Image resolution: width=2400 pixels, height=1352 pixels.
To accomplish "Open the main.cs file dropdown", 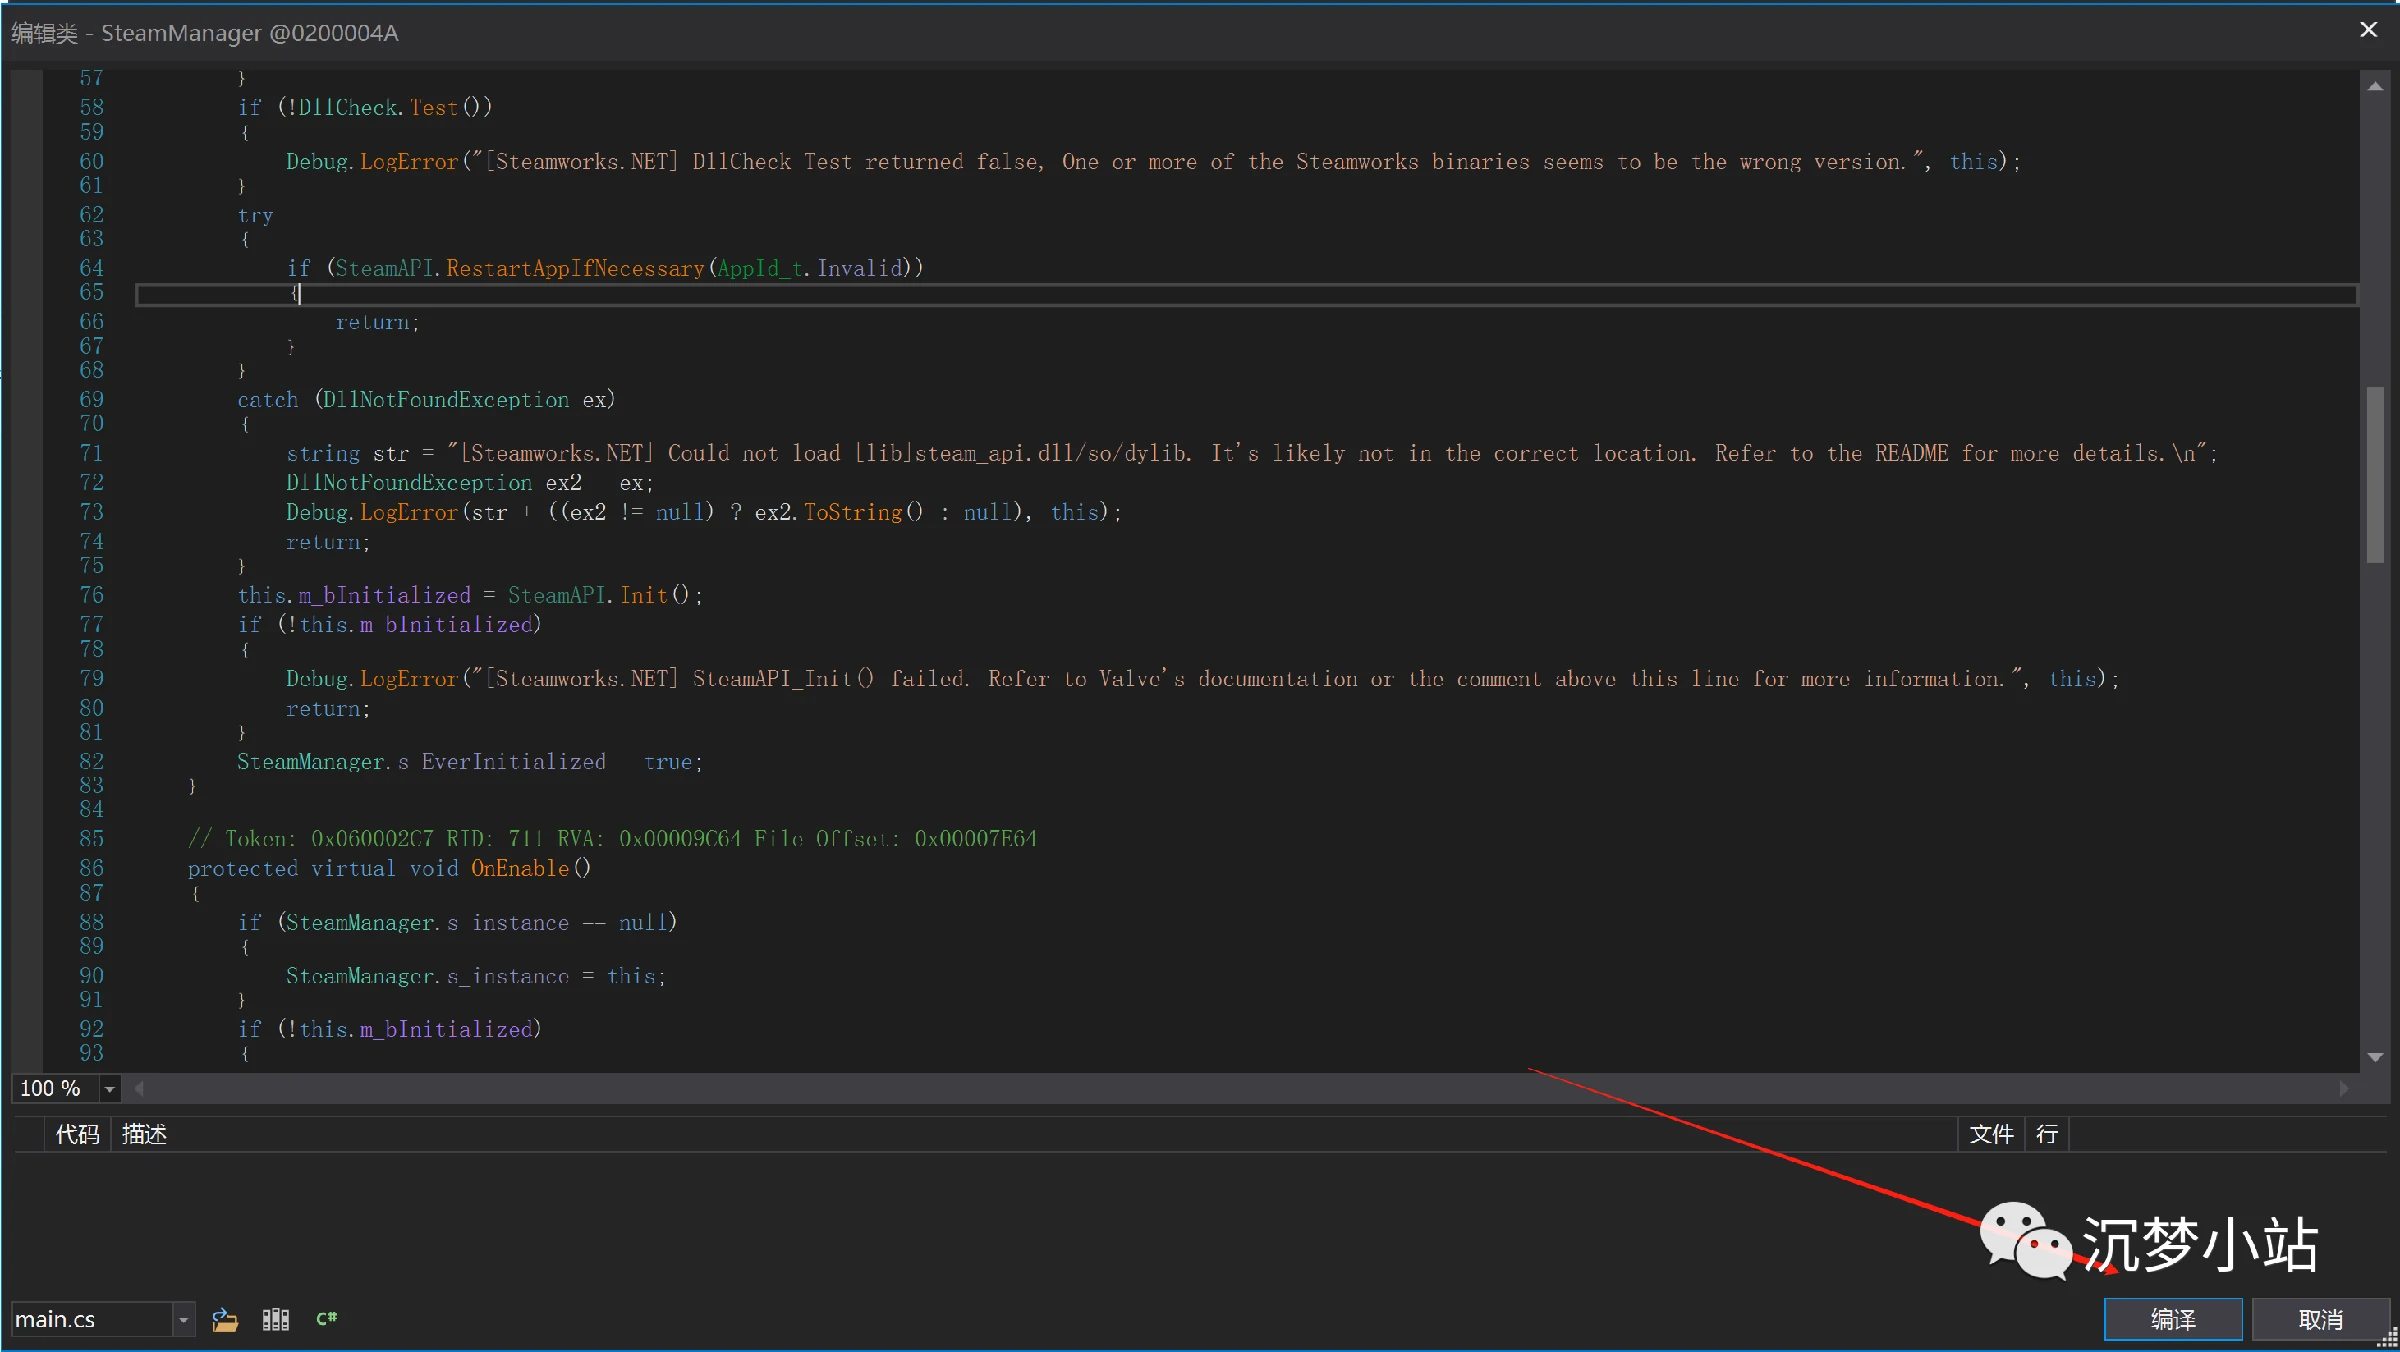I will [x=183, y=1320].
